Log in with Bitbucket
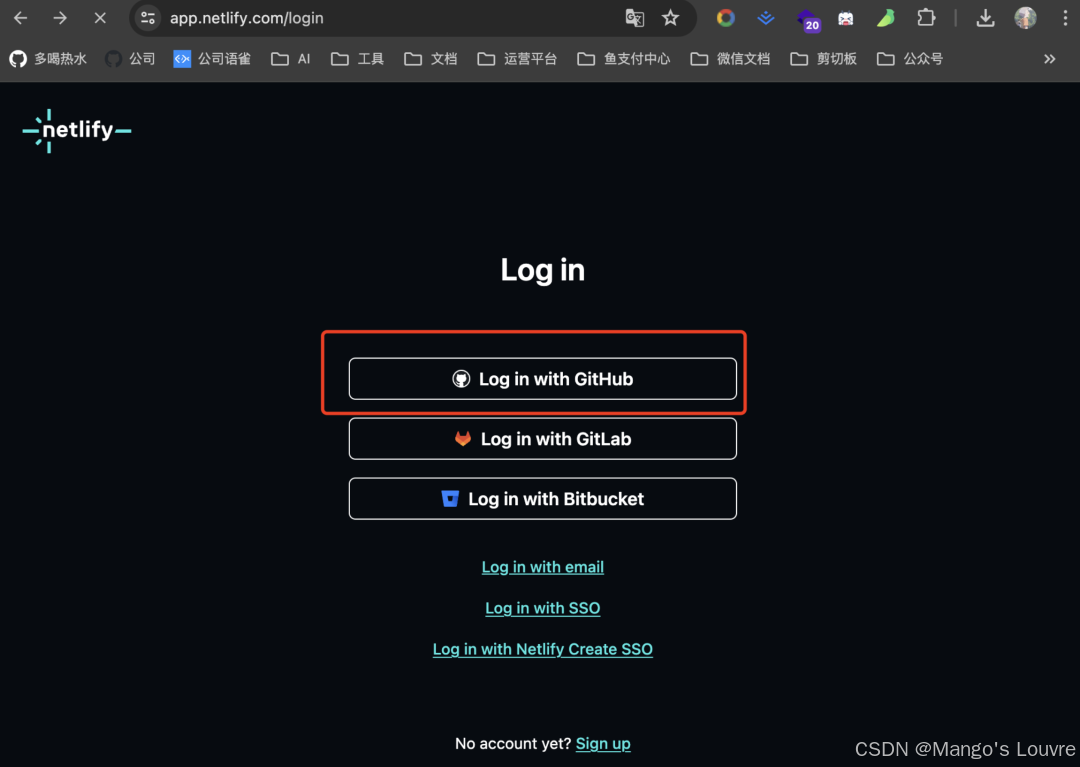The height and width of the screenshot is (767, 1080). [x=542, y=499]
